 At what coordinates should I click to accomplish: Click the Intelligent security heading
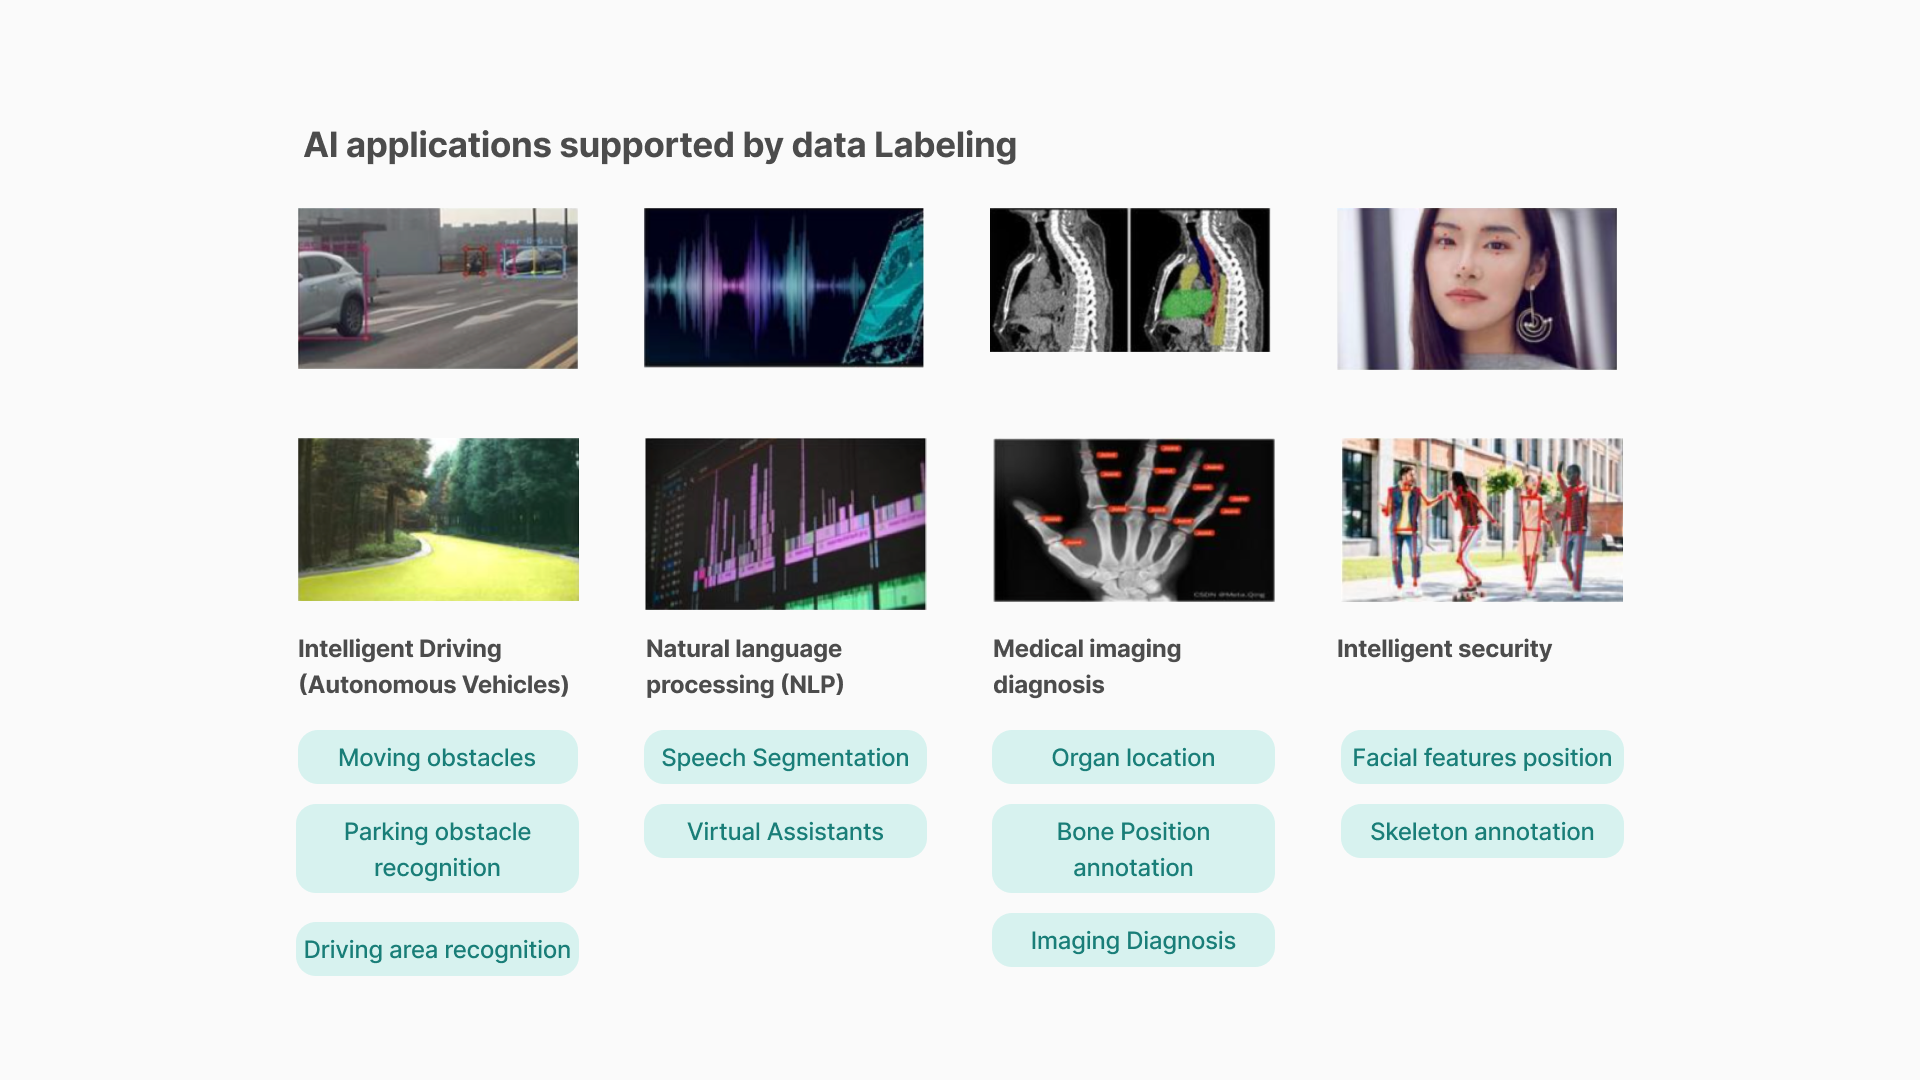pyautogui.click(x=1444, y=649)
